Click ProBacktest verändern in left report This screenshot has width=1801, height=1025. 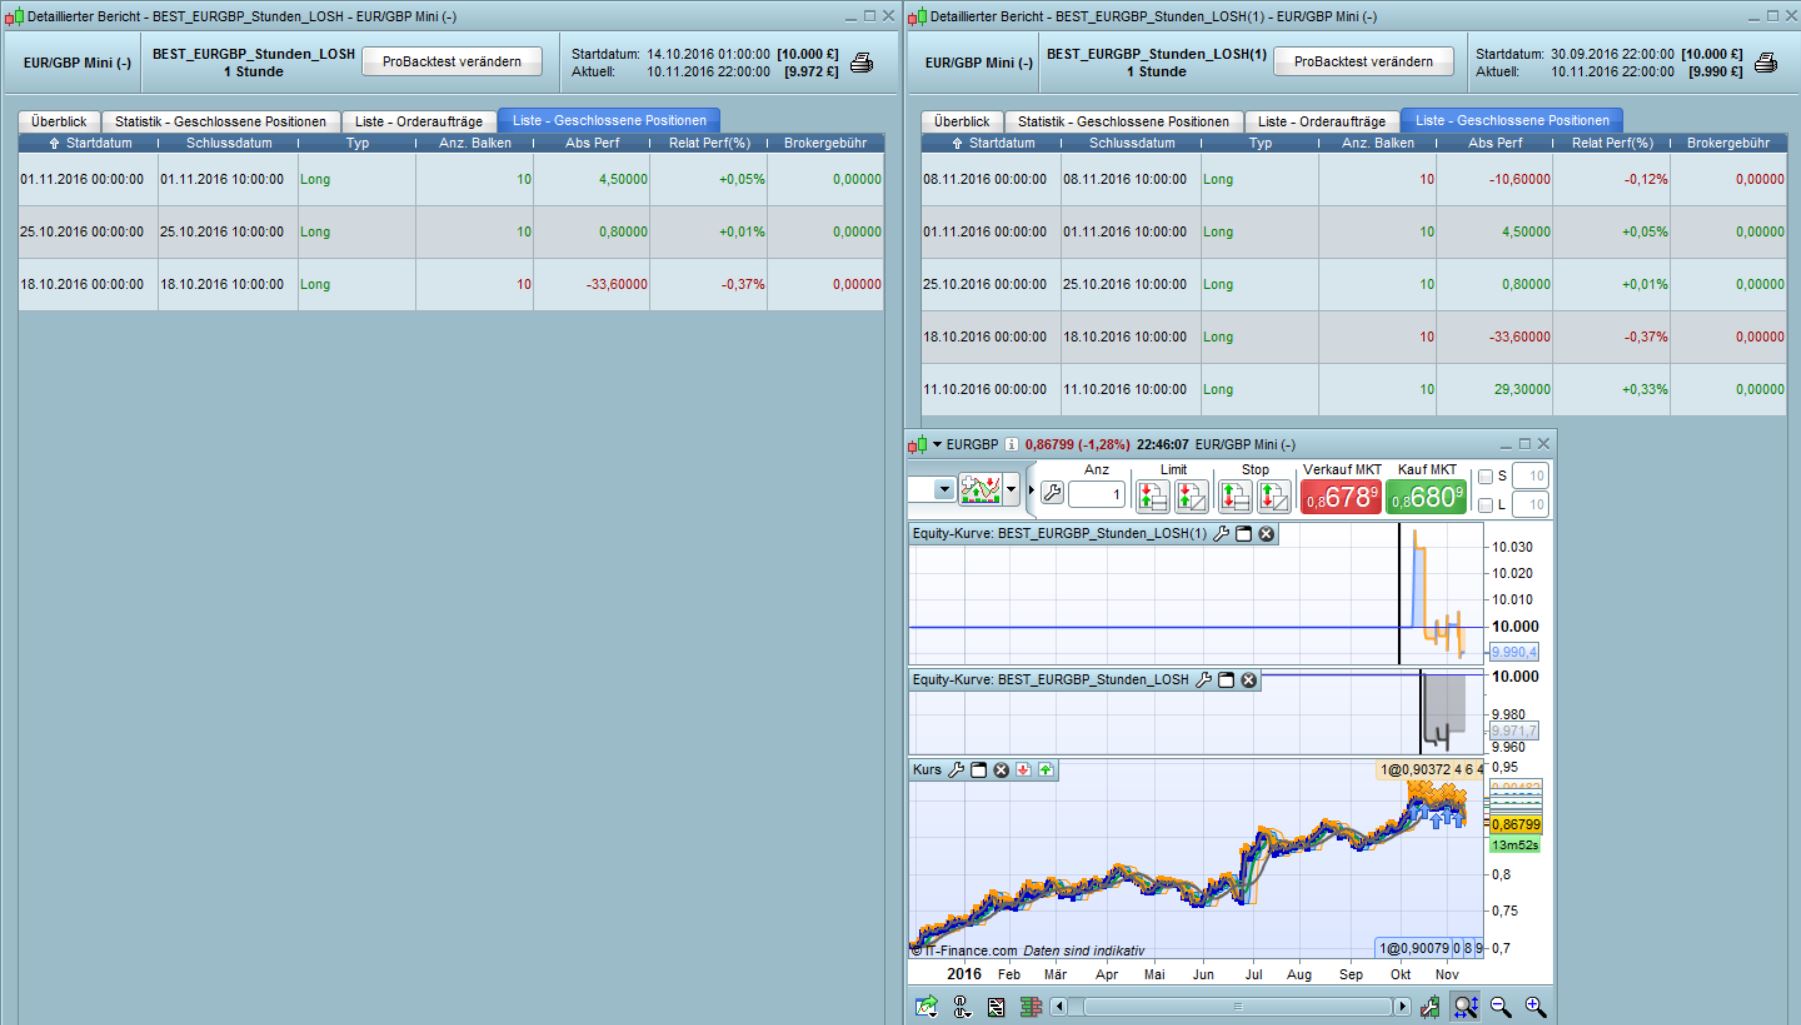point(452,61)
